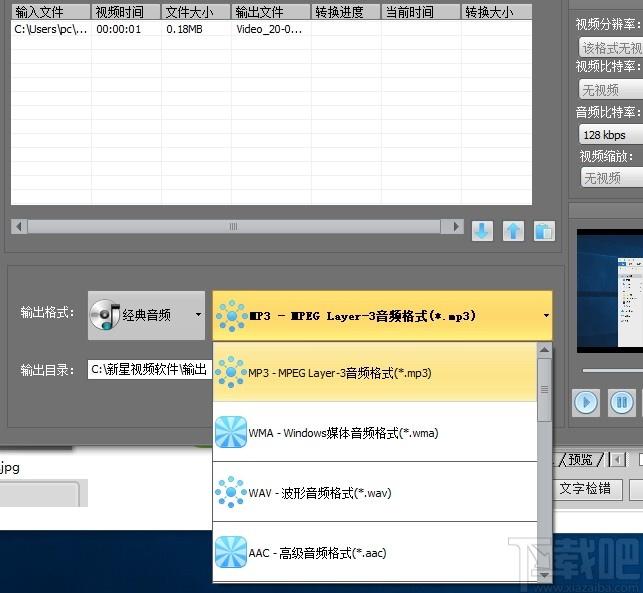The height and width of the screenshot is (593, 643).
Task: Select MP3 - MPEG Layer-3 from the list
Action: point(375,372)
